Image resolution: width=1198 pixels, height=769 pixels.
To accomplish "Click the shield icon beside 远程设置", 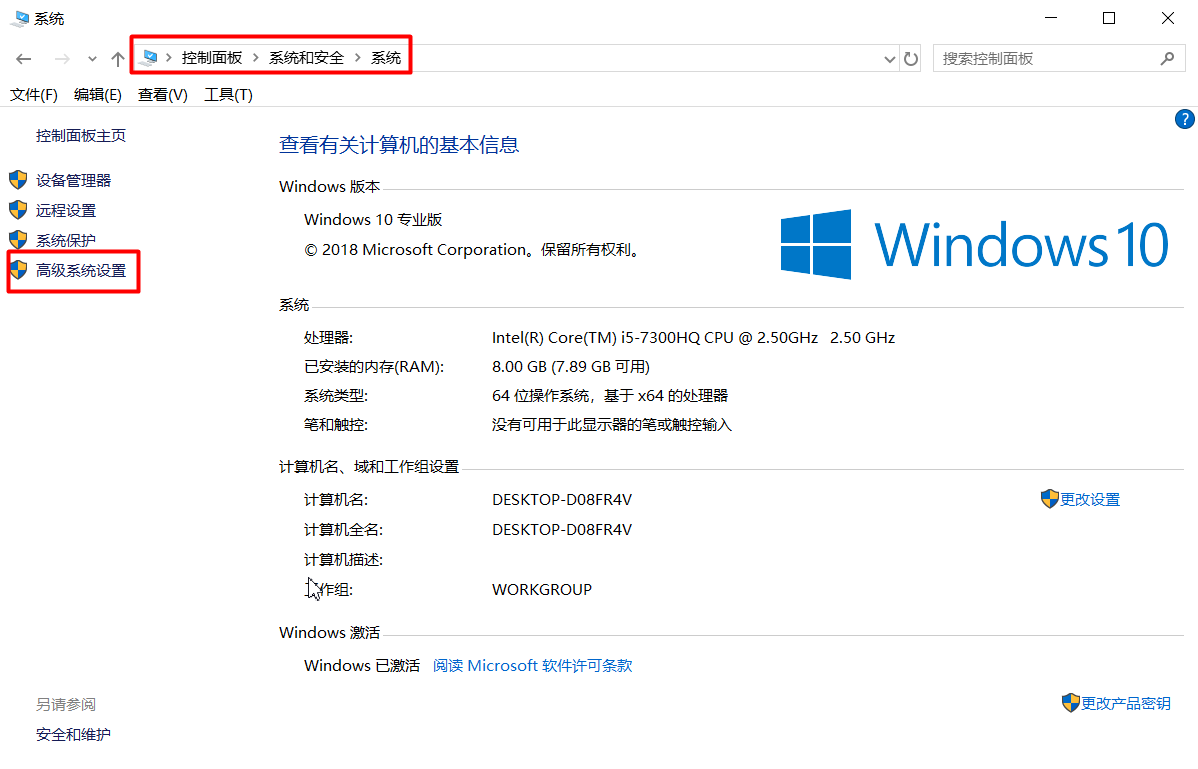I will click(18, 210).
